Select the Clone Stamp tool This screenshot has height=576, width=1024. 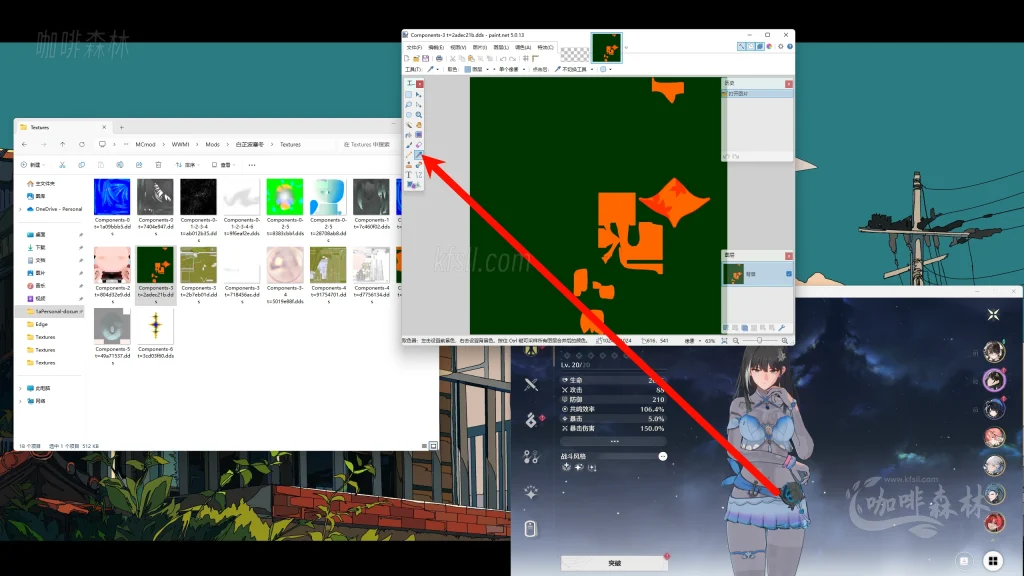(409, 165)
